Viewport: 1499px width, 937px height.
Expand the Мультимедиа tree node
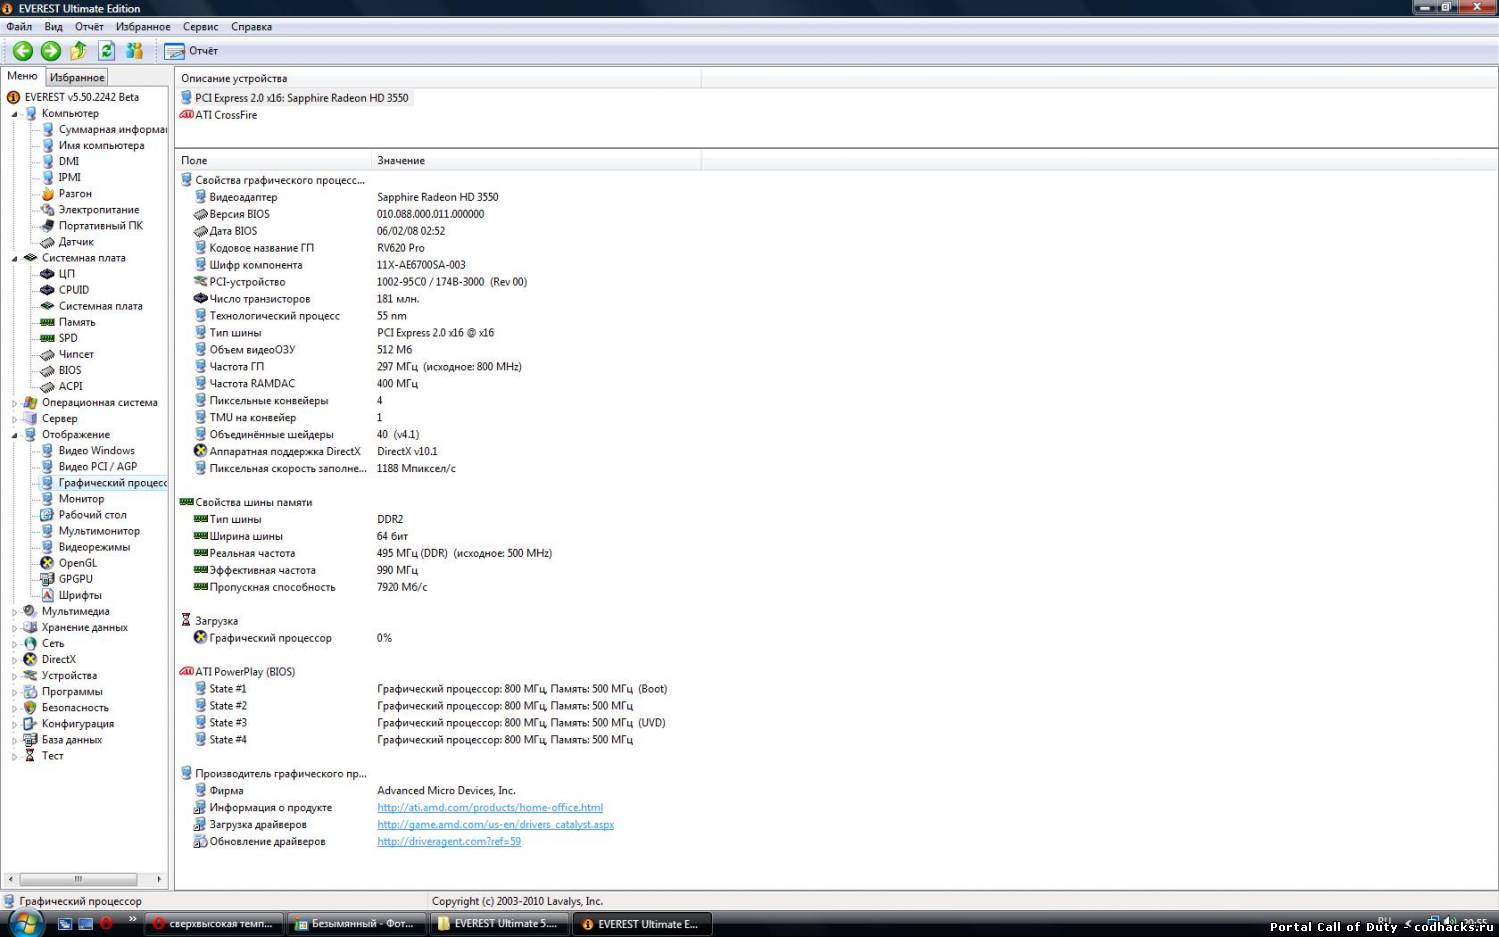point(15,612)
